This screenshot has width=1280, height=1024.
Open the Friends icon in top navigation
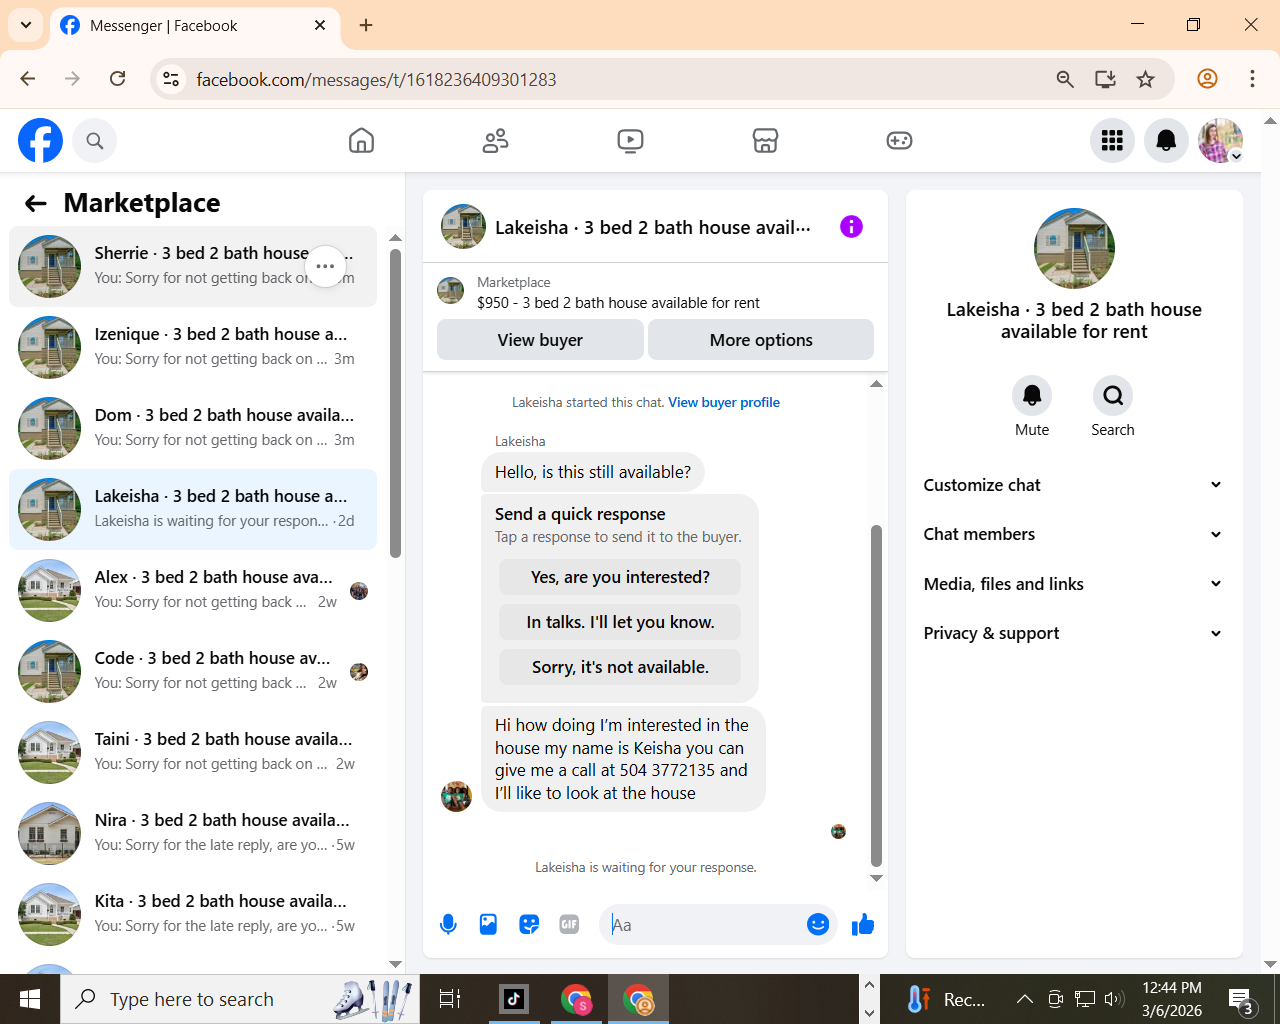(495, 141)
